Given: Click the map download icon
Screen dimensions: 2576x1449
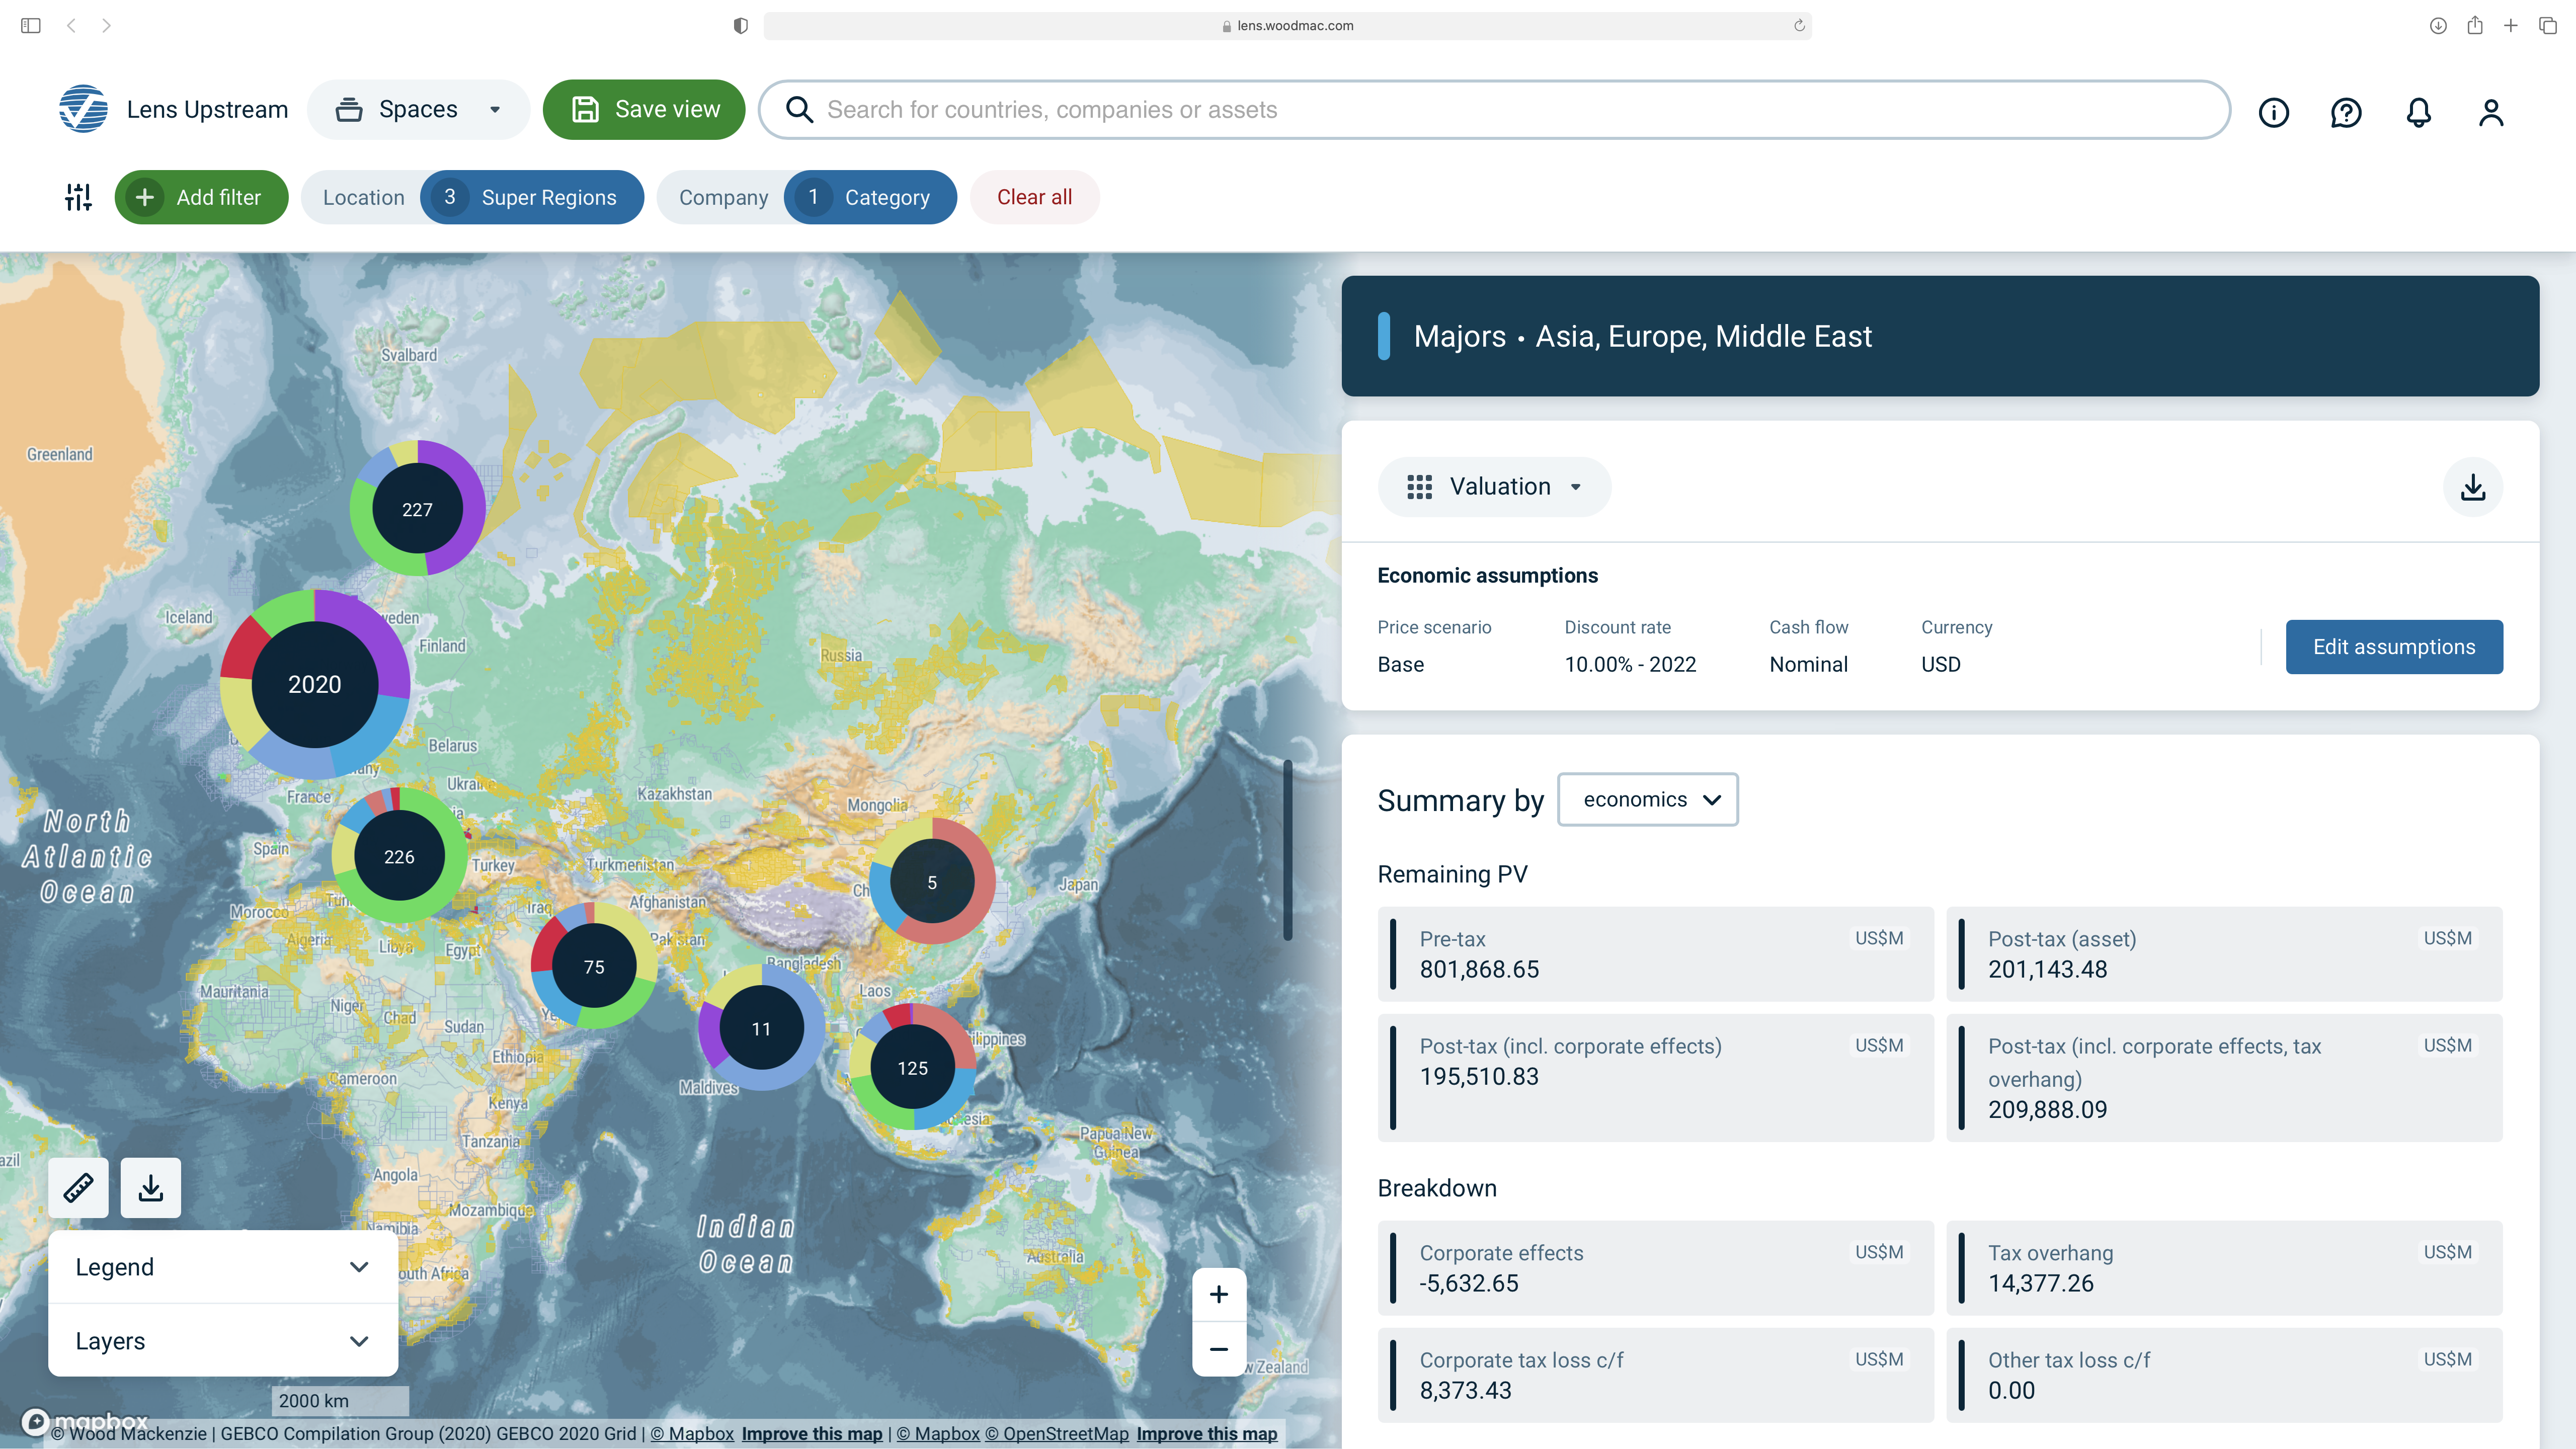Looking at the screenshot, I should coord(151,1188).
